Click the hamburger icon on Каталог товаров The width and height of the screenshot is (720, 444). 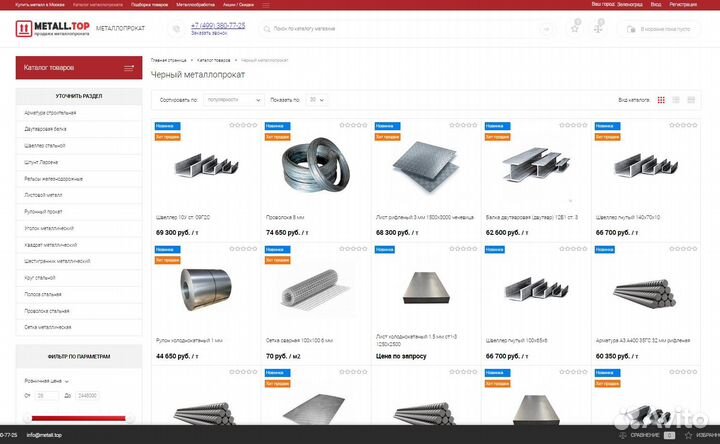(x=129, y=68)
